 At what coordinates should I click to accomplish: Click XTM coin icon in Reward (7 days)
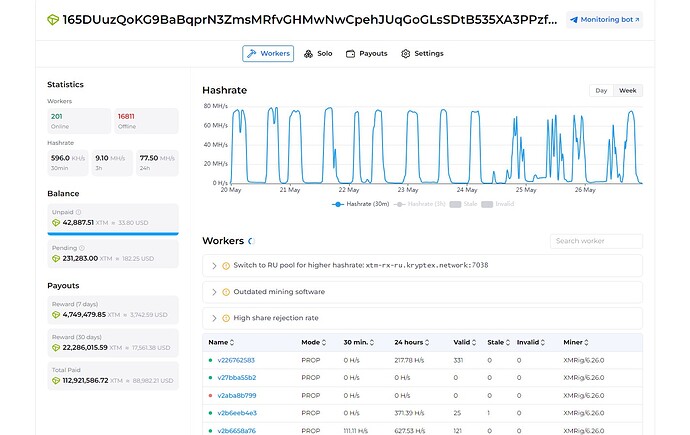coord(56,315)
